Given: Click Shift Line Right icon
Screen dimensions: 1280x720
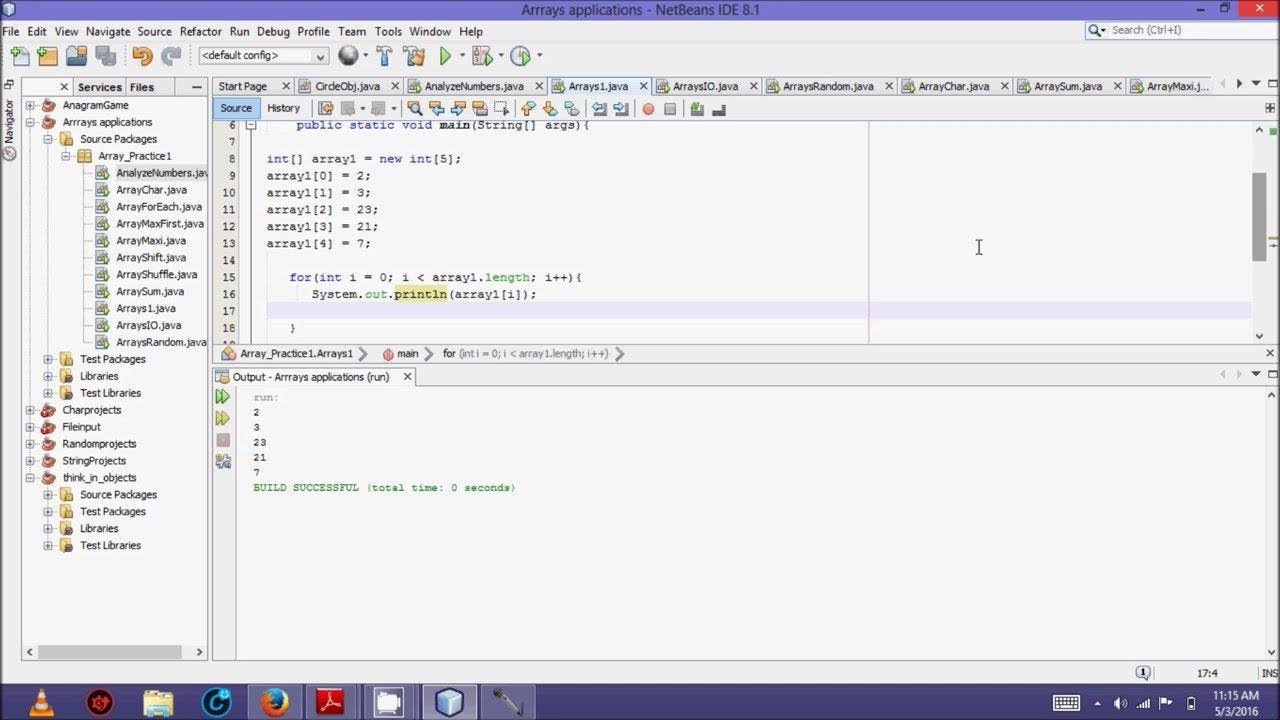Looking at the screenshot, I should [620, 108].
